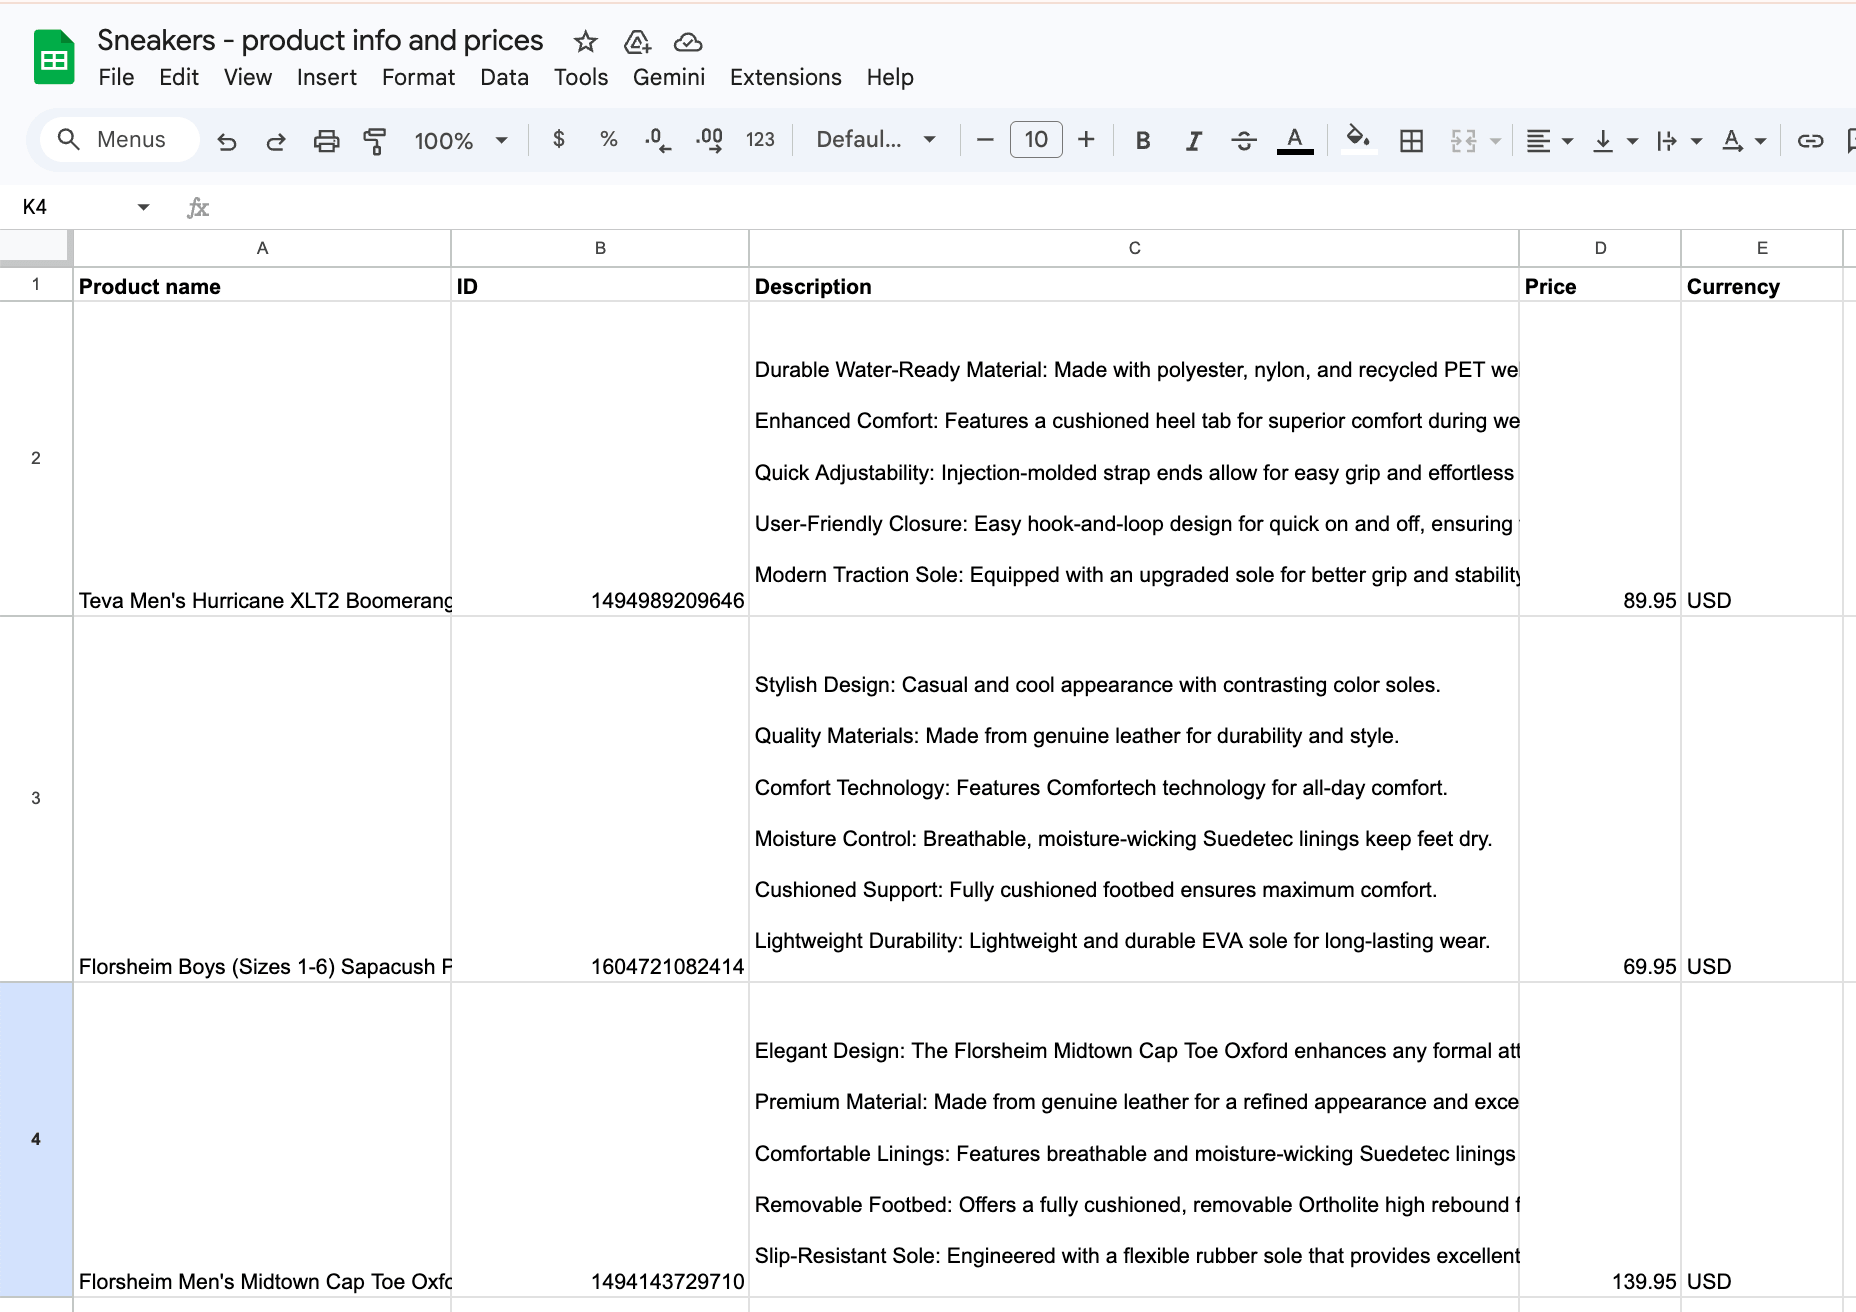Toggle strikethrough formatting
This screenshot has height=1312, width=1856.
[1244, 140]
